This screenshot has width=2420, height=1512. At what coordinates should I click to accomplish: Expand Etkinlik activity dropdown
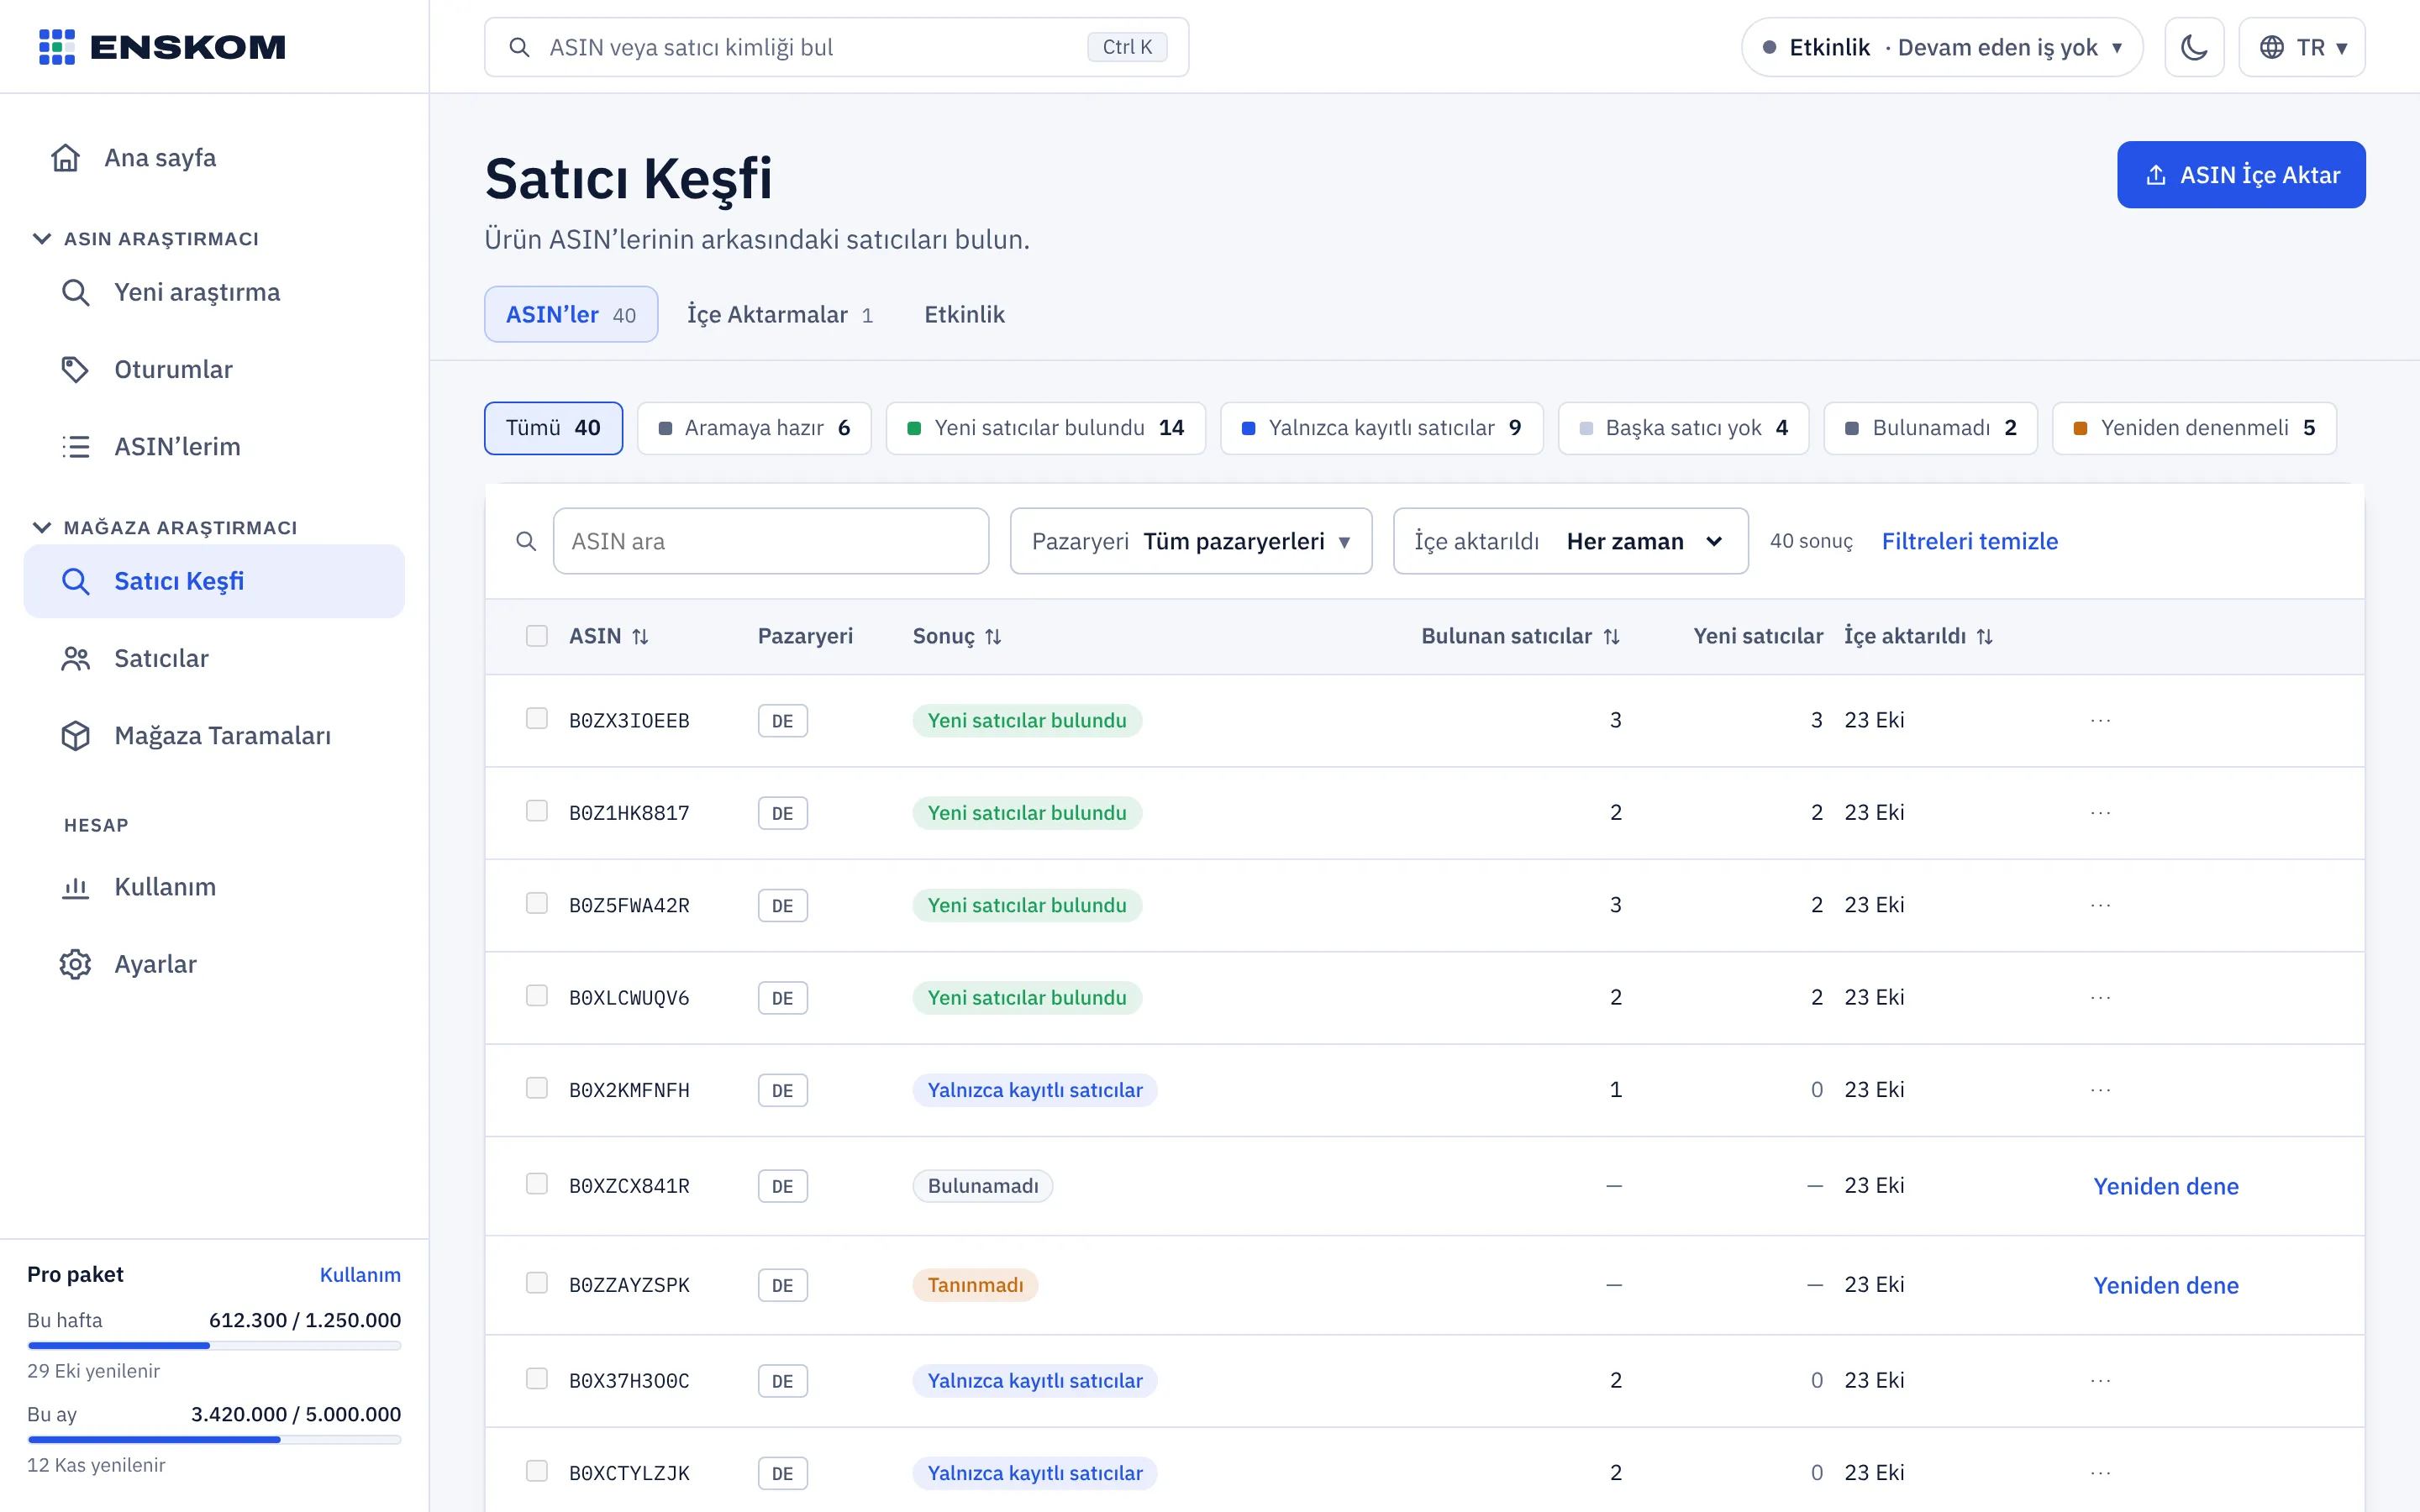click(1941, 47)
